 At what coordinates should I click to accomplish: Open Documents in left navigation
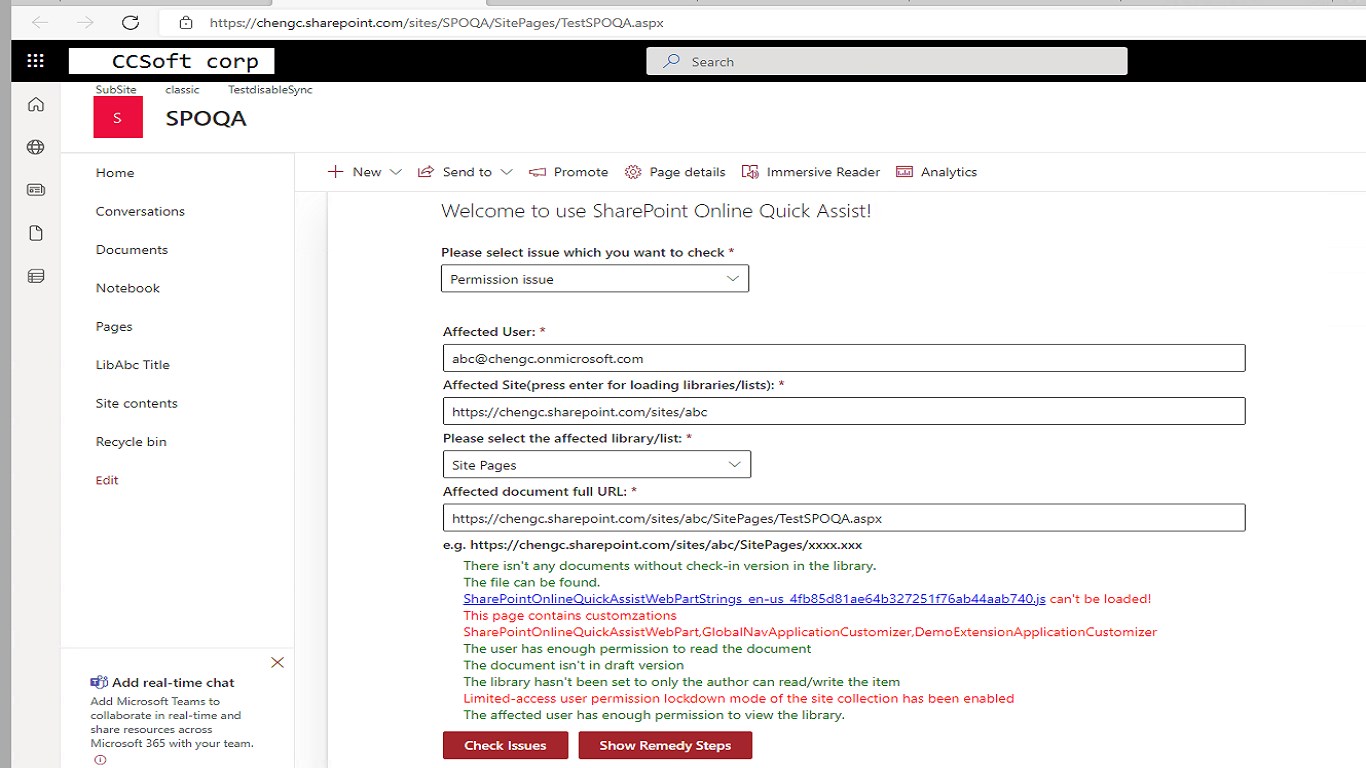point(132,250)
